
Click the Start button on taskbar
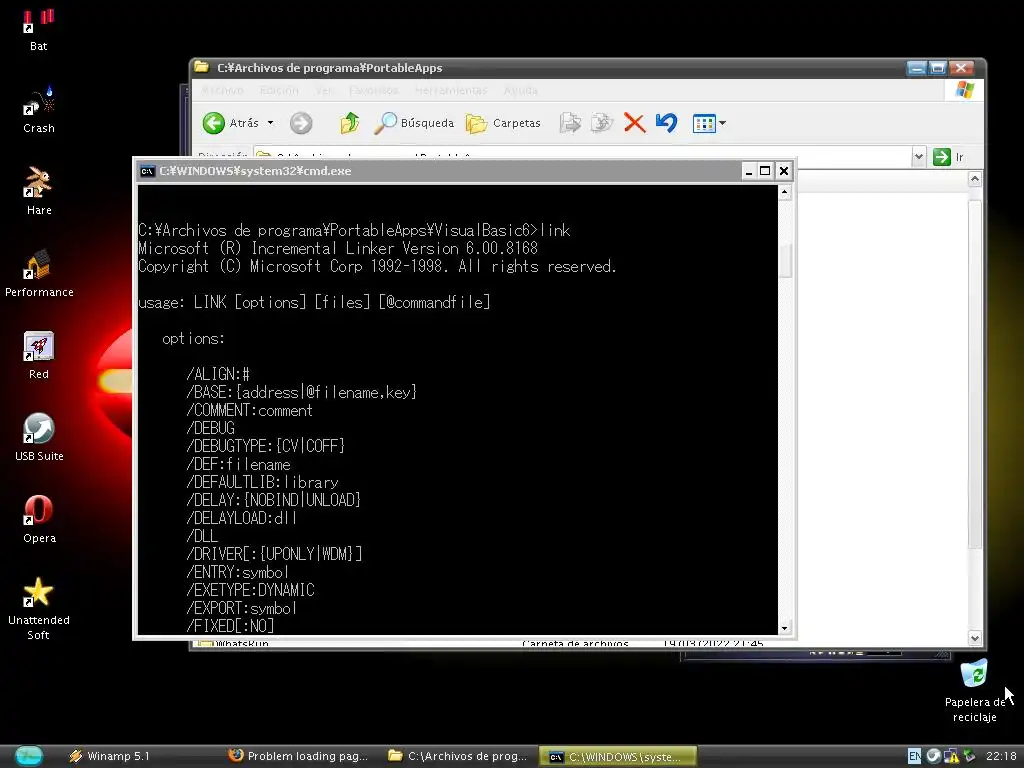[29, 756]
